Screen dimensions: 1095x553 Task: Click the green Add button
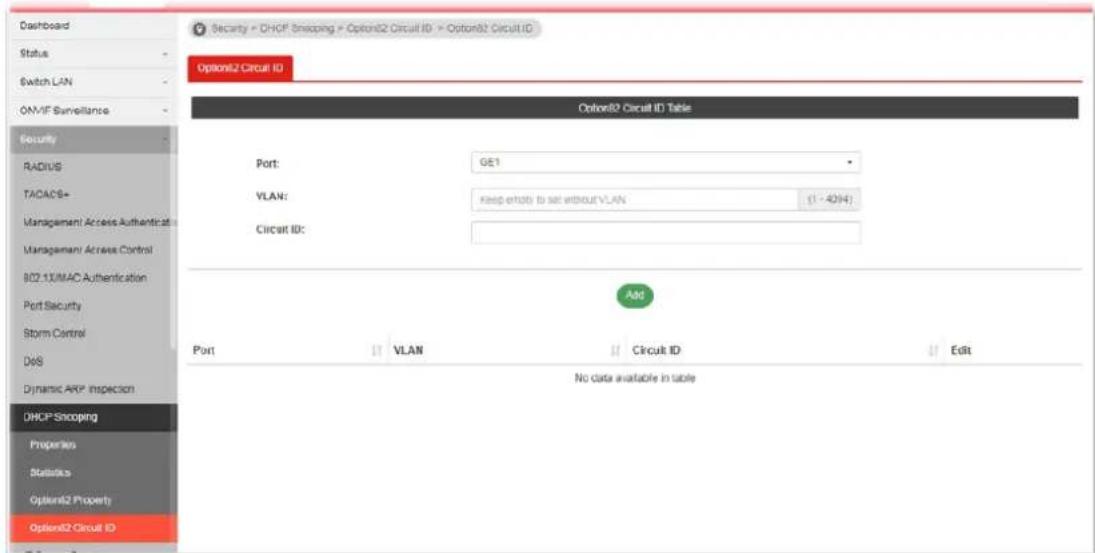[x=635, y=295]
